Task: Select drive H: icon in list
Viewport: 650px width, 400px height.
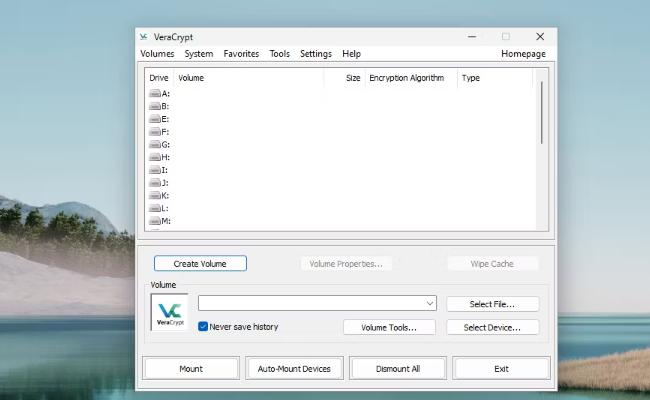Action: tap(155, 158)
